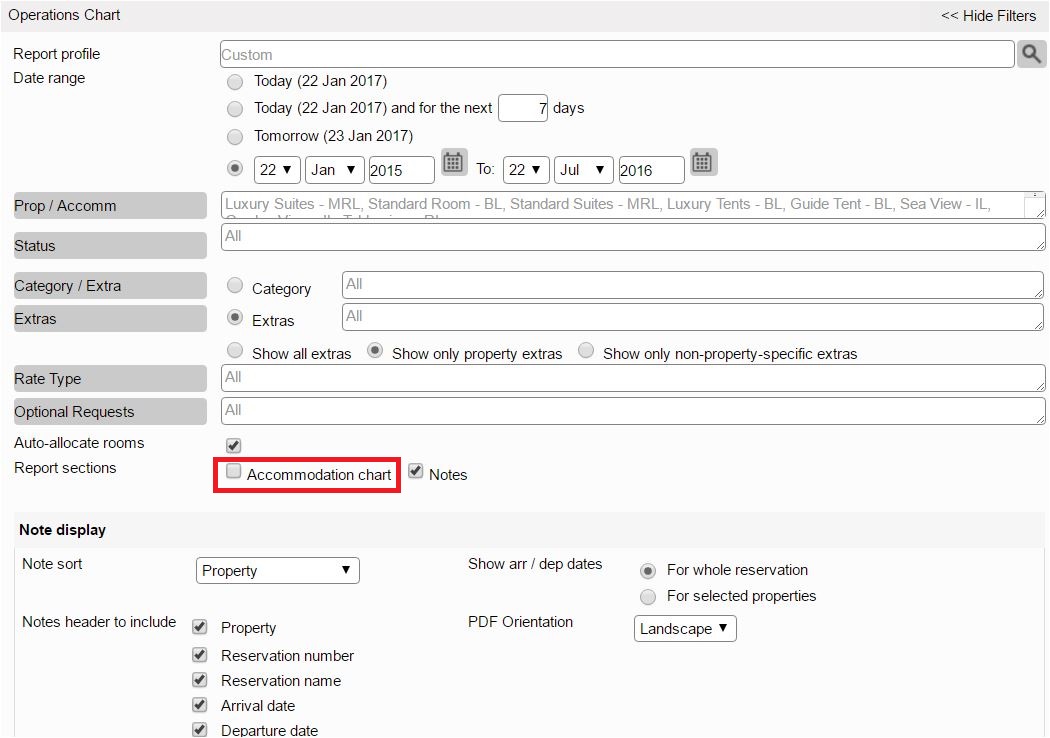Open the end date calendar picker icon

pyautogui.click(x=702, y=162)
